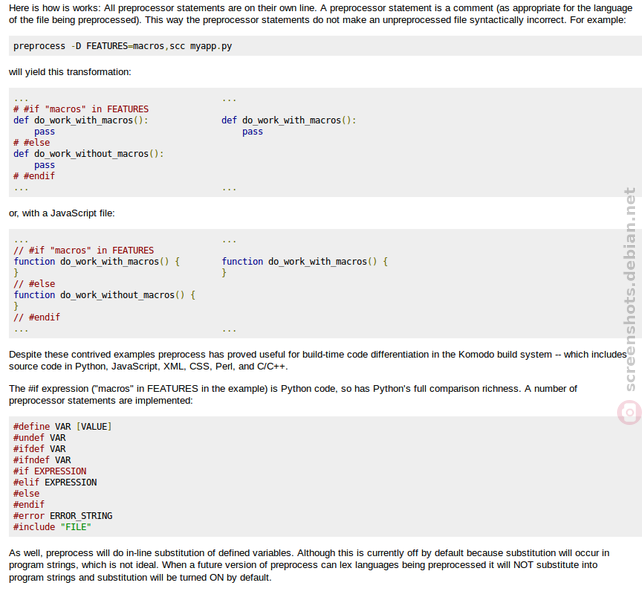
Task: Click the preprocess -D FEATURES command line
Action: tap(122, 46)
